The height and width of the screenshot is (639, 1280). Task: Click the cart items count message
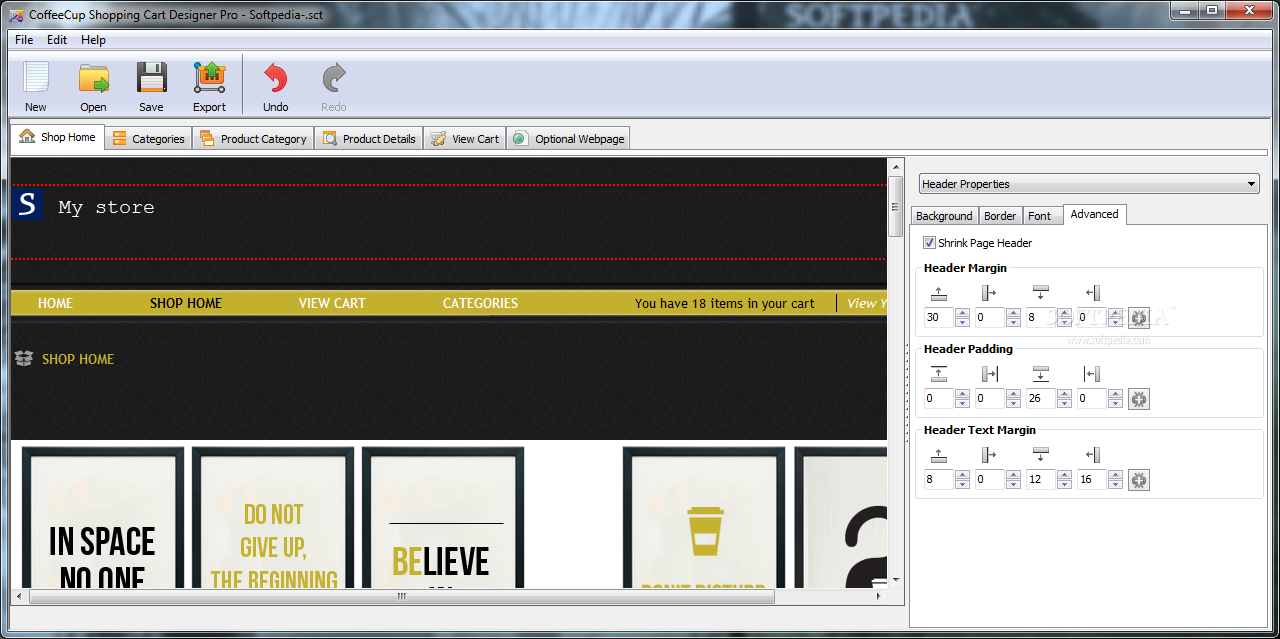tap(725, 303)
